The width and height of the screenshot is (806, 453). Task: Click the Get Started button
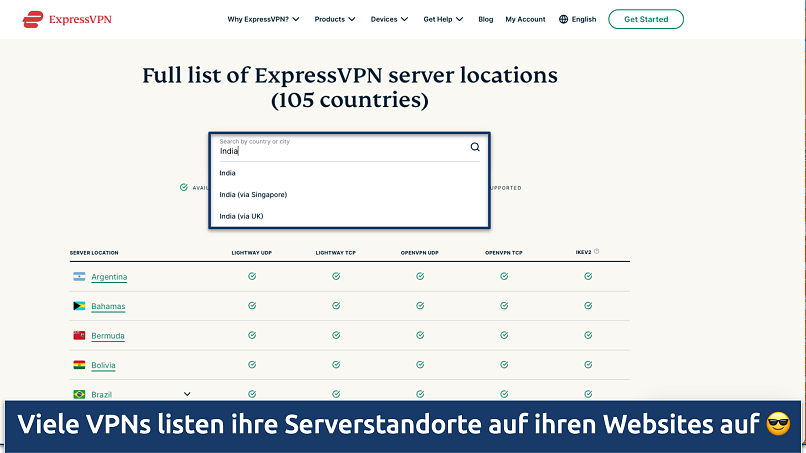coord(646,20)
